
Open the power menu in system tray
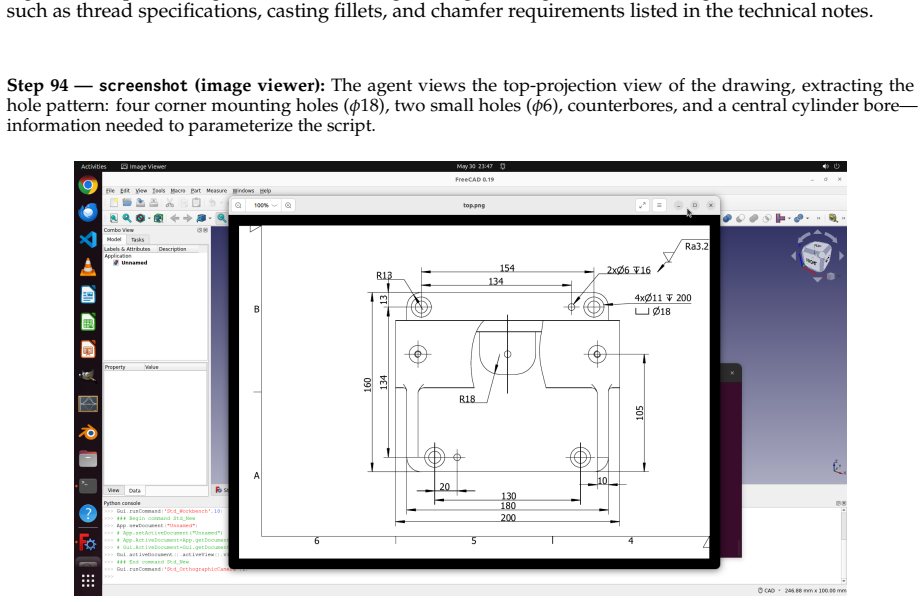[x=836, y=167]
